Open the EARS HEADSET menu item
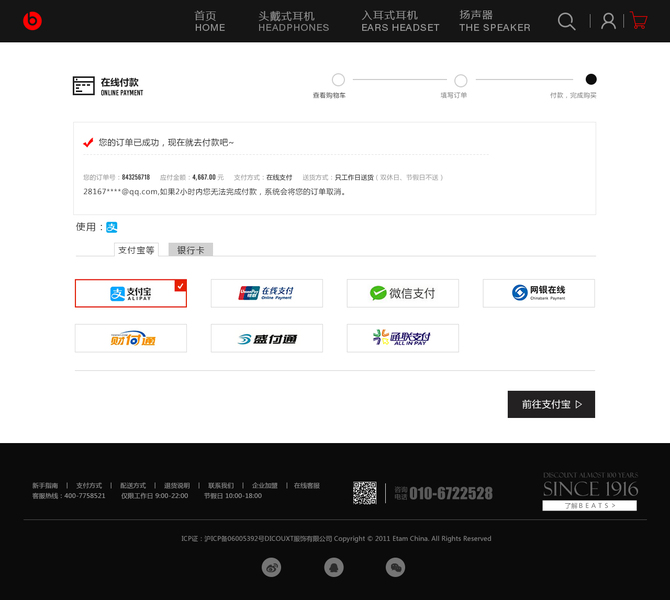This screenshot has width=670, height=600. [x=400, y=21]
